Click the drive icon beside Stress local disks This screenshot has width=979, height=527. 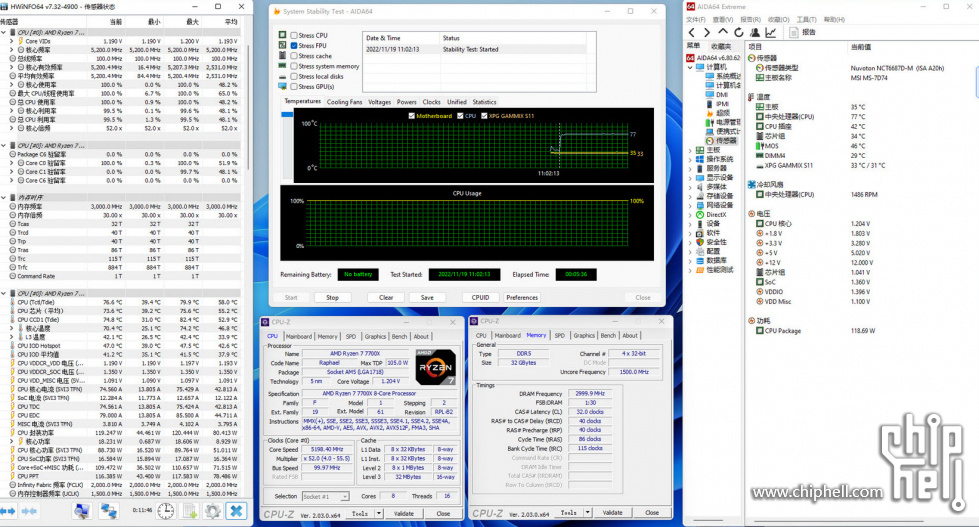pos(283,76)
